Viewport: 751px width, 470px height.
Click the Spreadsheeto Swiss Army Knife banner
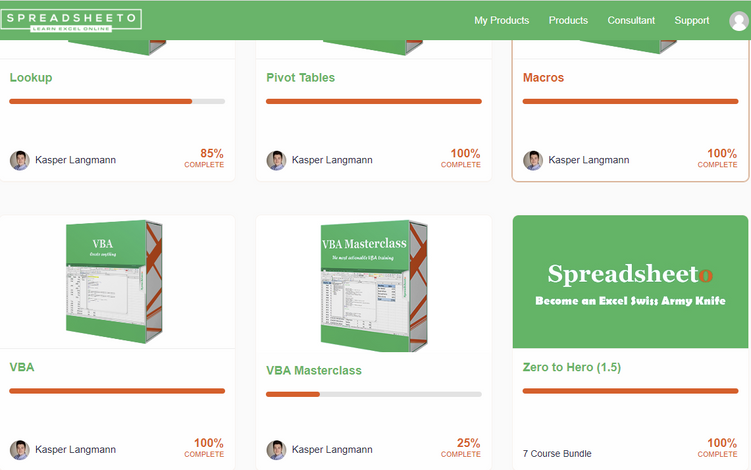pyautogui.click(x=630, y=282)
